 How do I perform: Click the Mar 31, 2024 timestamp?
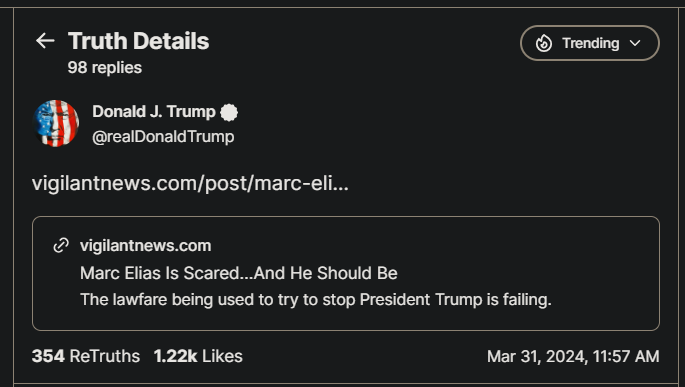tap(573, 356)
